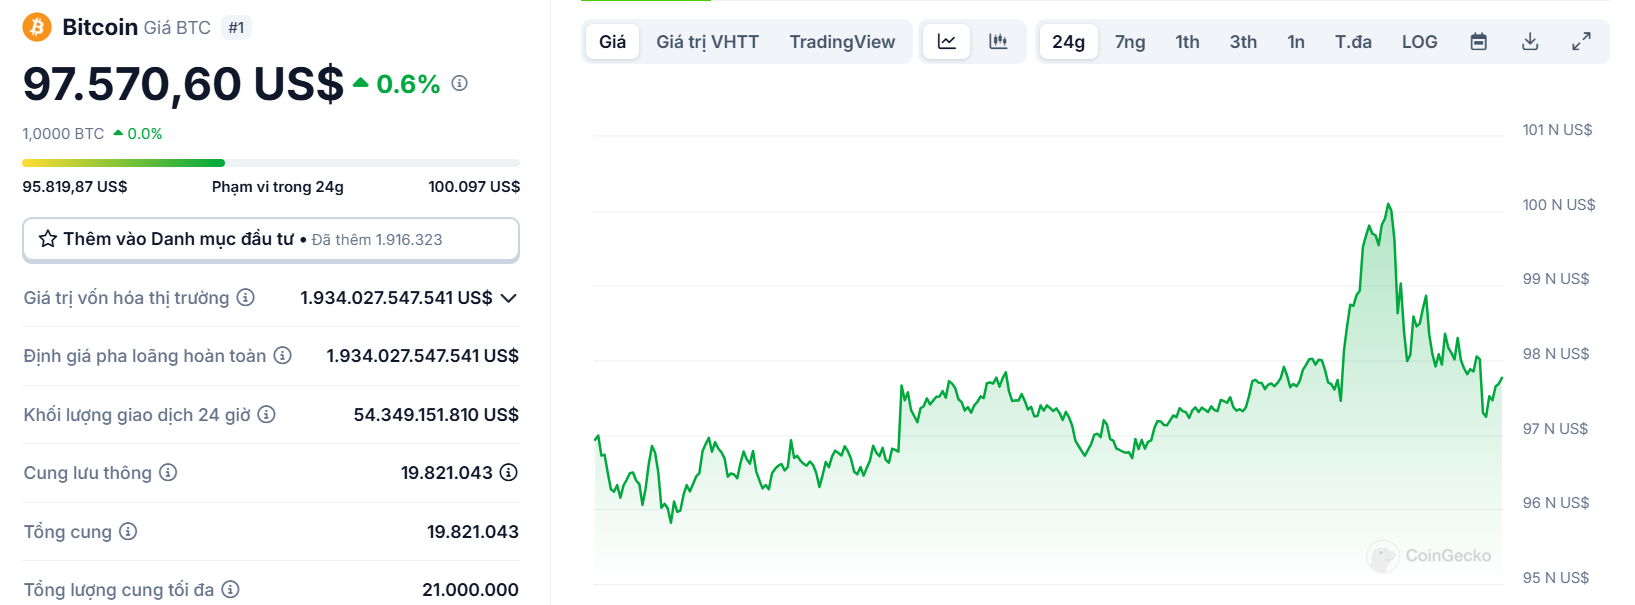Switch to line chart view icon

pyautogui.click(x=947, y=42)
